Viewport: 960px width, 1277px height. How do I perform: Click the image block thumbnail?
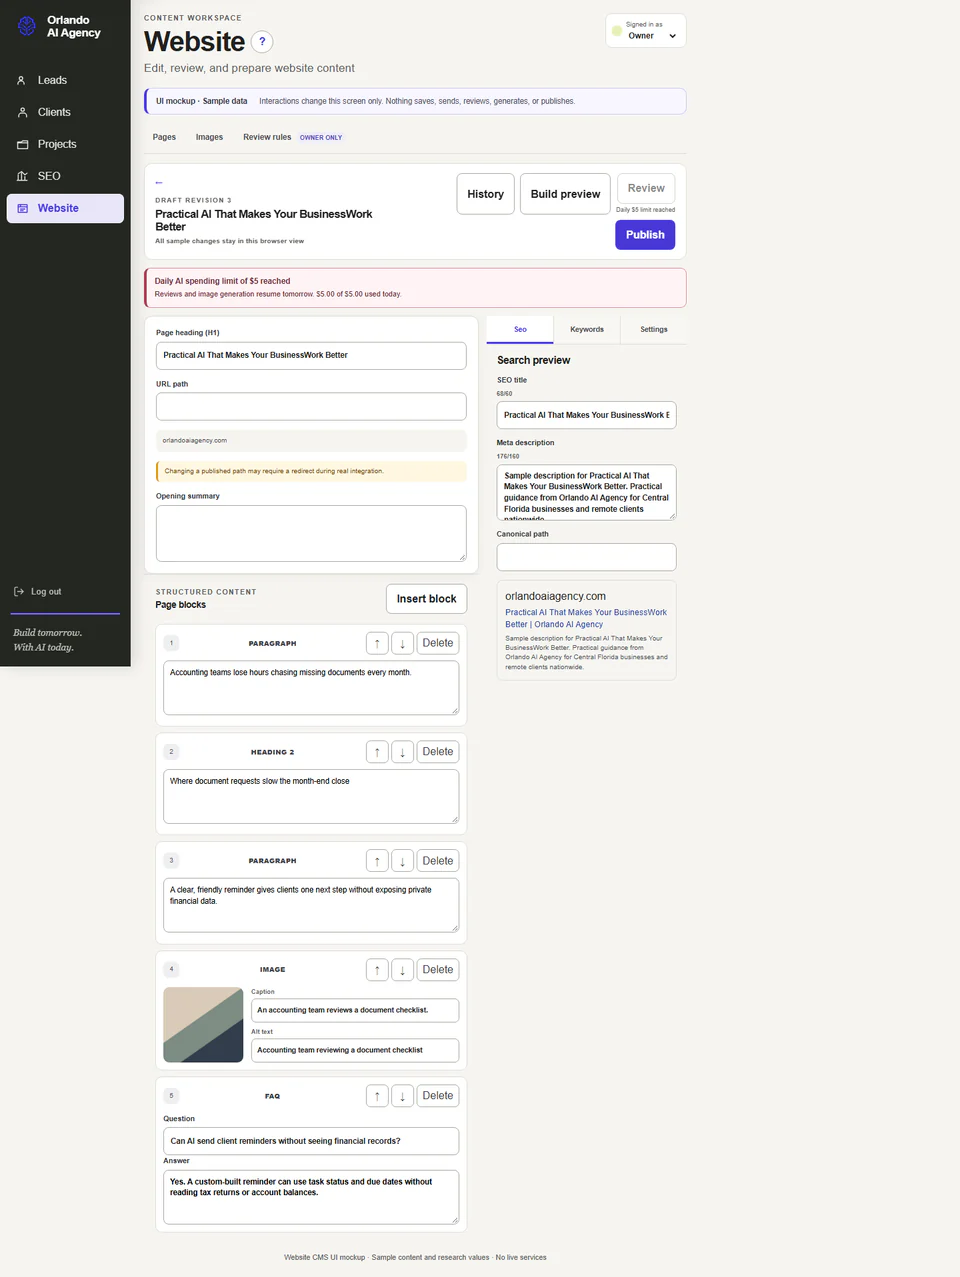pyautogui.click(x=203, y=1025)
